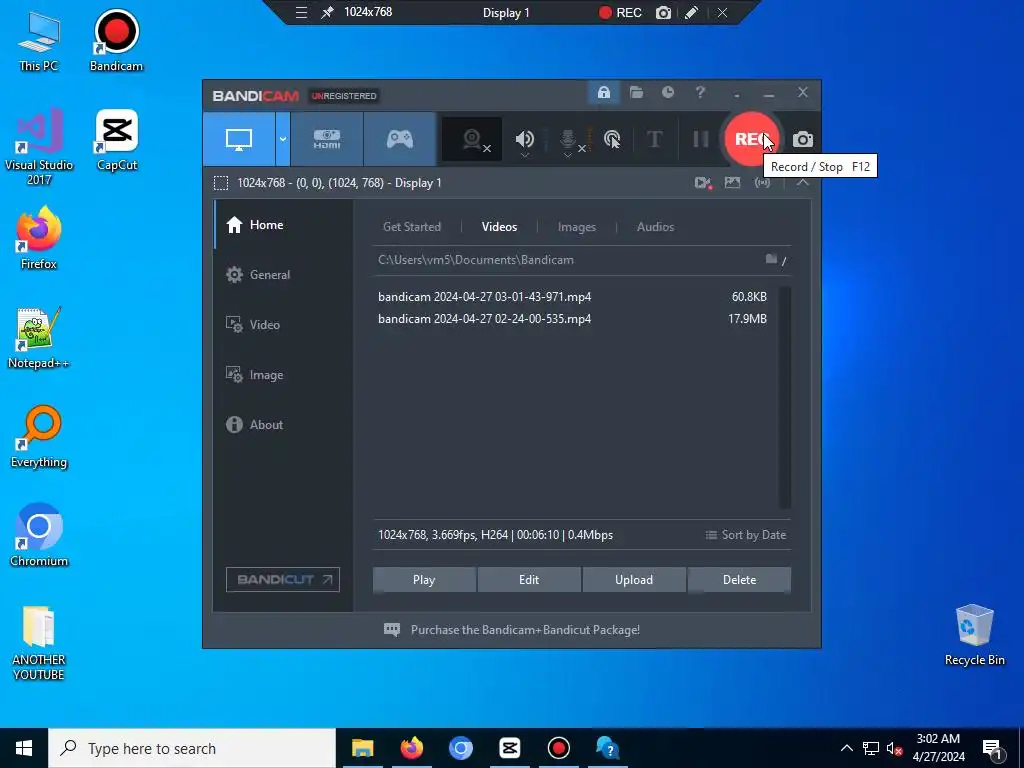Open ANOTHER YOUTUBE desktop folder
Screen dimensions: 1024x768
click(x=39, y=643)
